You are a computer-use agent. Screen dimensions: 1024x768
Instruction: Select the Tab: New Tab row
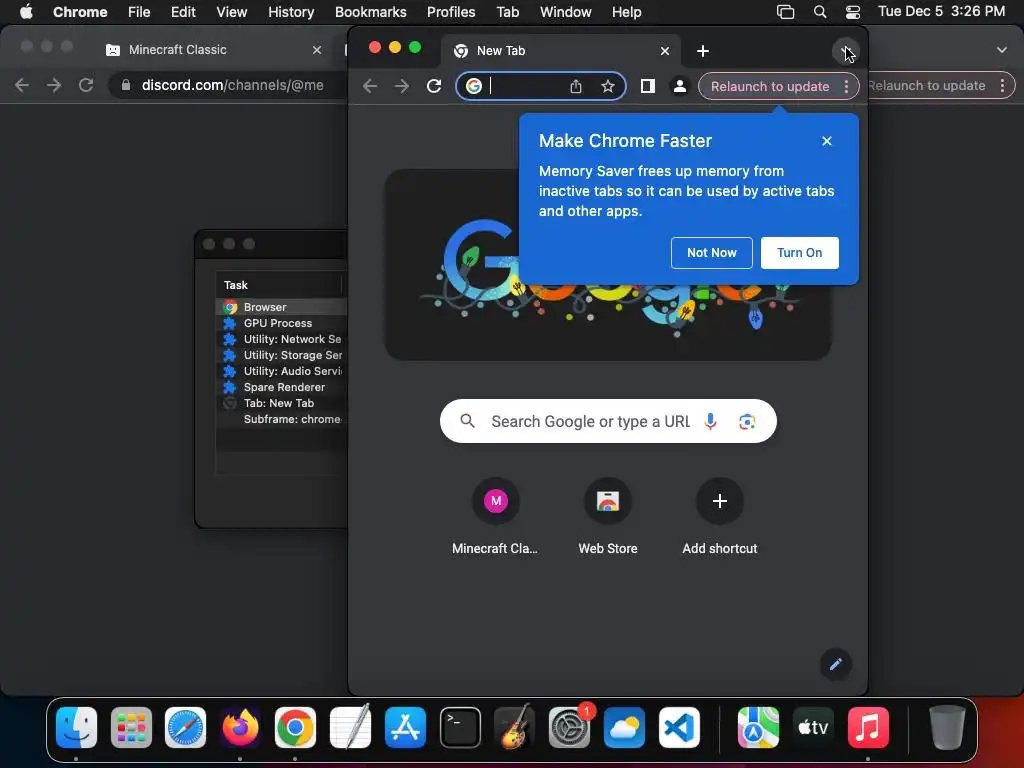pyautogui.click(x=281, y=403)
